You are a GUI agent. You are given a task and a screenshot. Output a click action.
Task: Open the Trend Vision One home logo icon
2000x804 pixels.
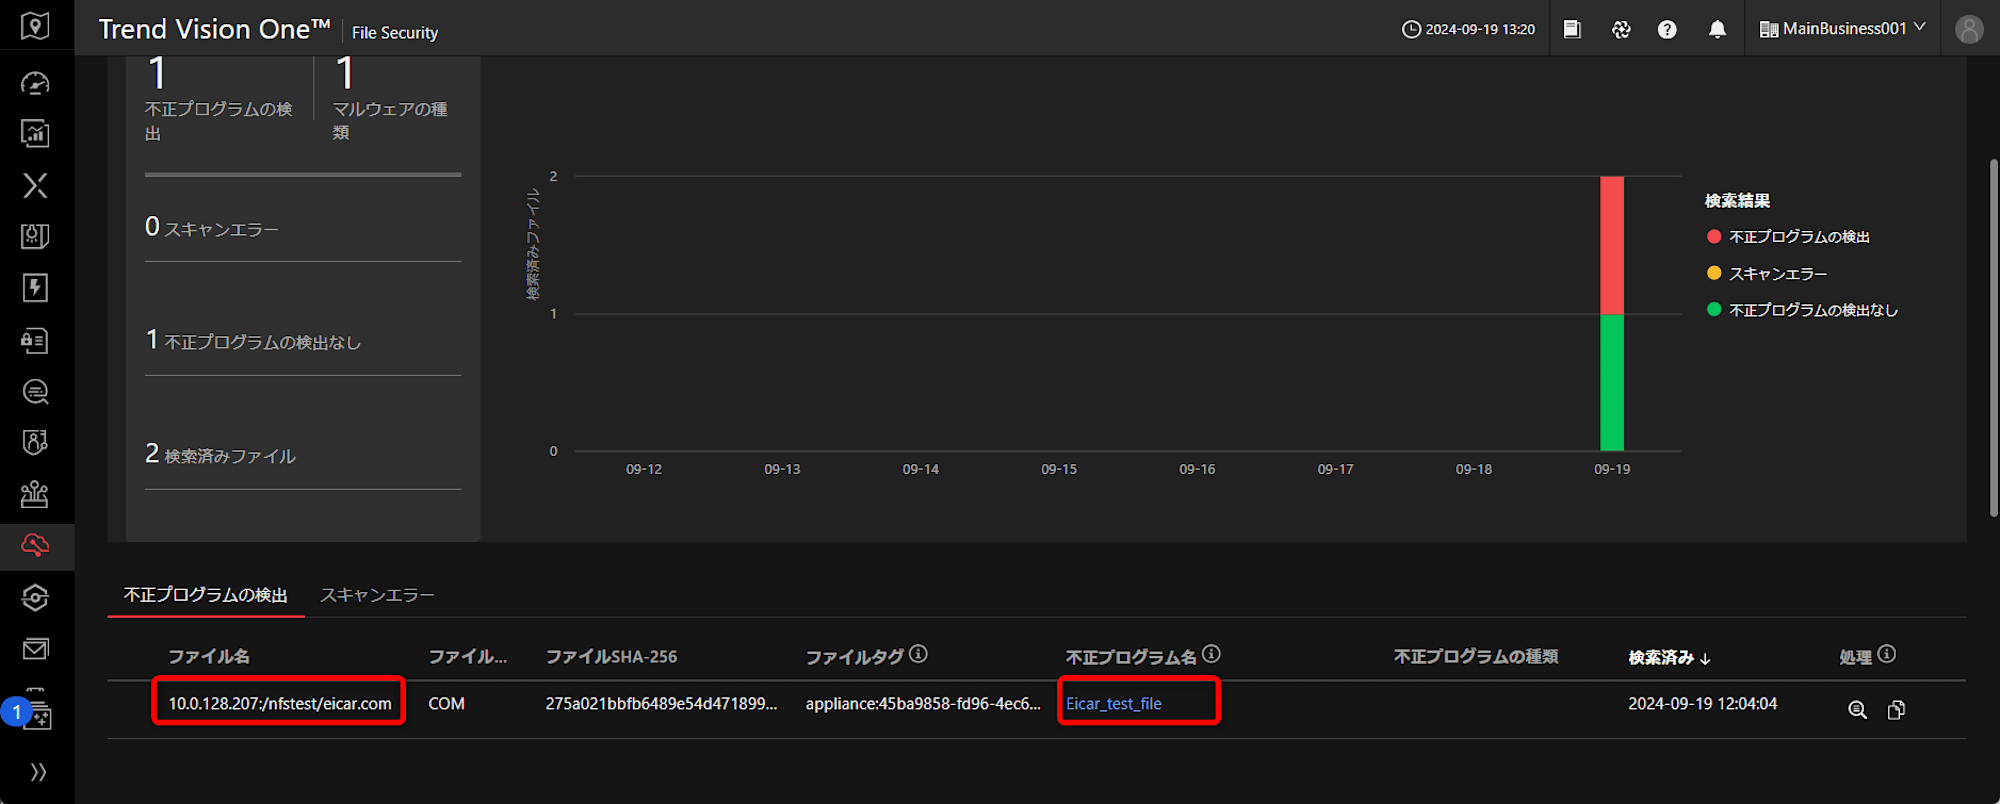point(35,25)
